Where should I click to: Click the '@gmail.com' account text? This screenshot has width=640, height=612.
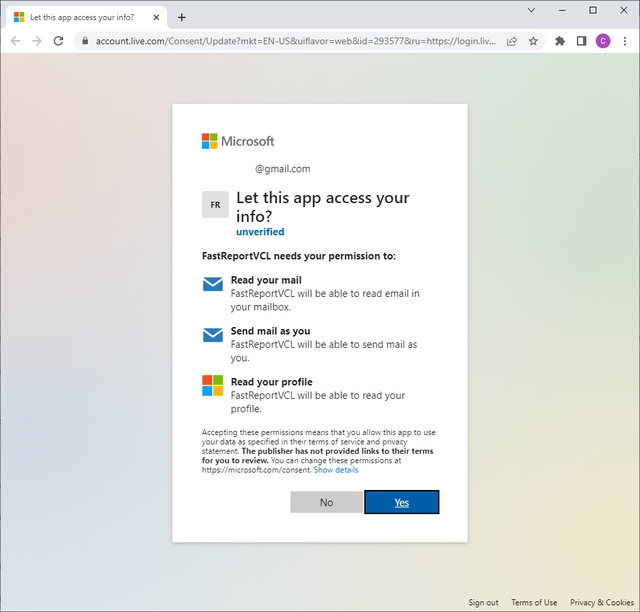click(x=282, y=169)
